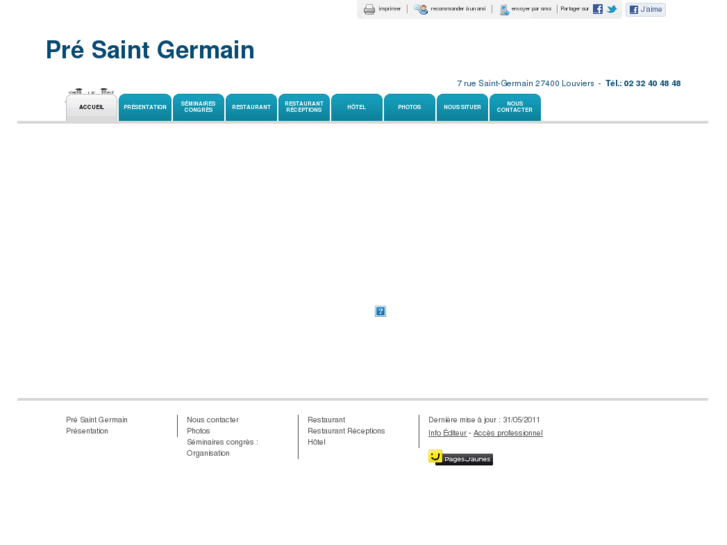The image size is (727, 545).
Task: Open footer link Nous contacter
Action: coord(213,420)
